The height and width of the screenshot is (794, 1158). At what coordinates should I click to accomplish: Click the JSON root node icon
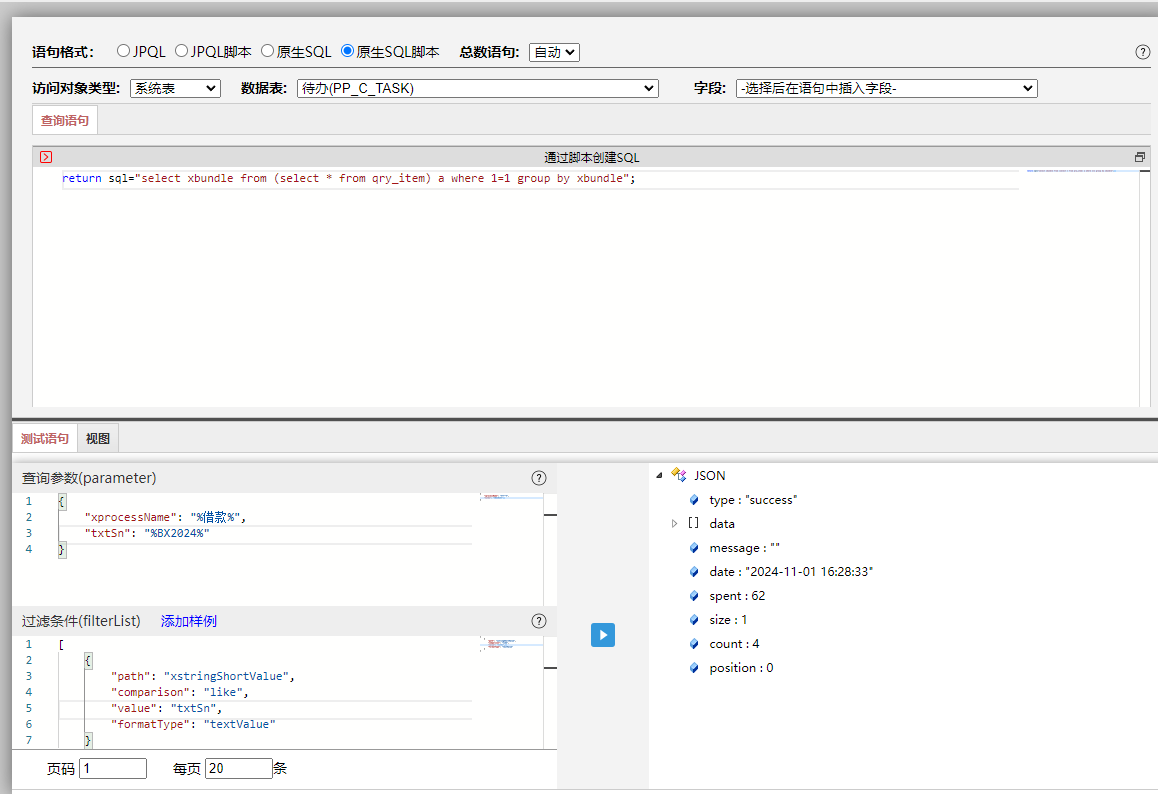tap(678, 476)
